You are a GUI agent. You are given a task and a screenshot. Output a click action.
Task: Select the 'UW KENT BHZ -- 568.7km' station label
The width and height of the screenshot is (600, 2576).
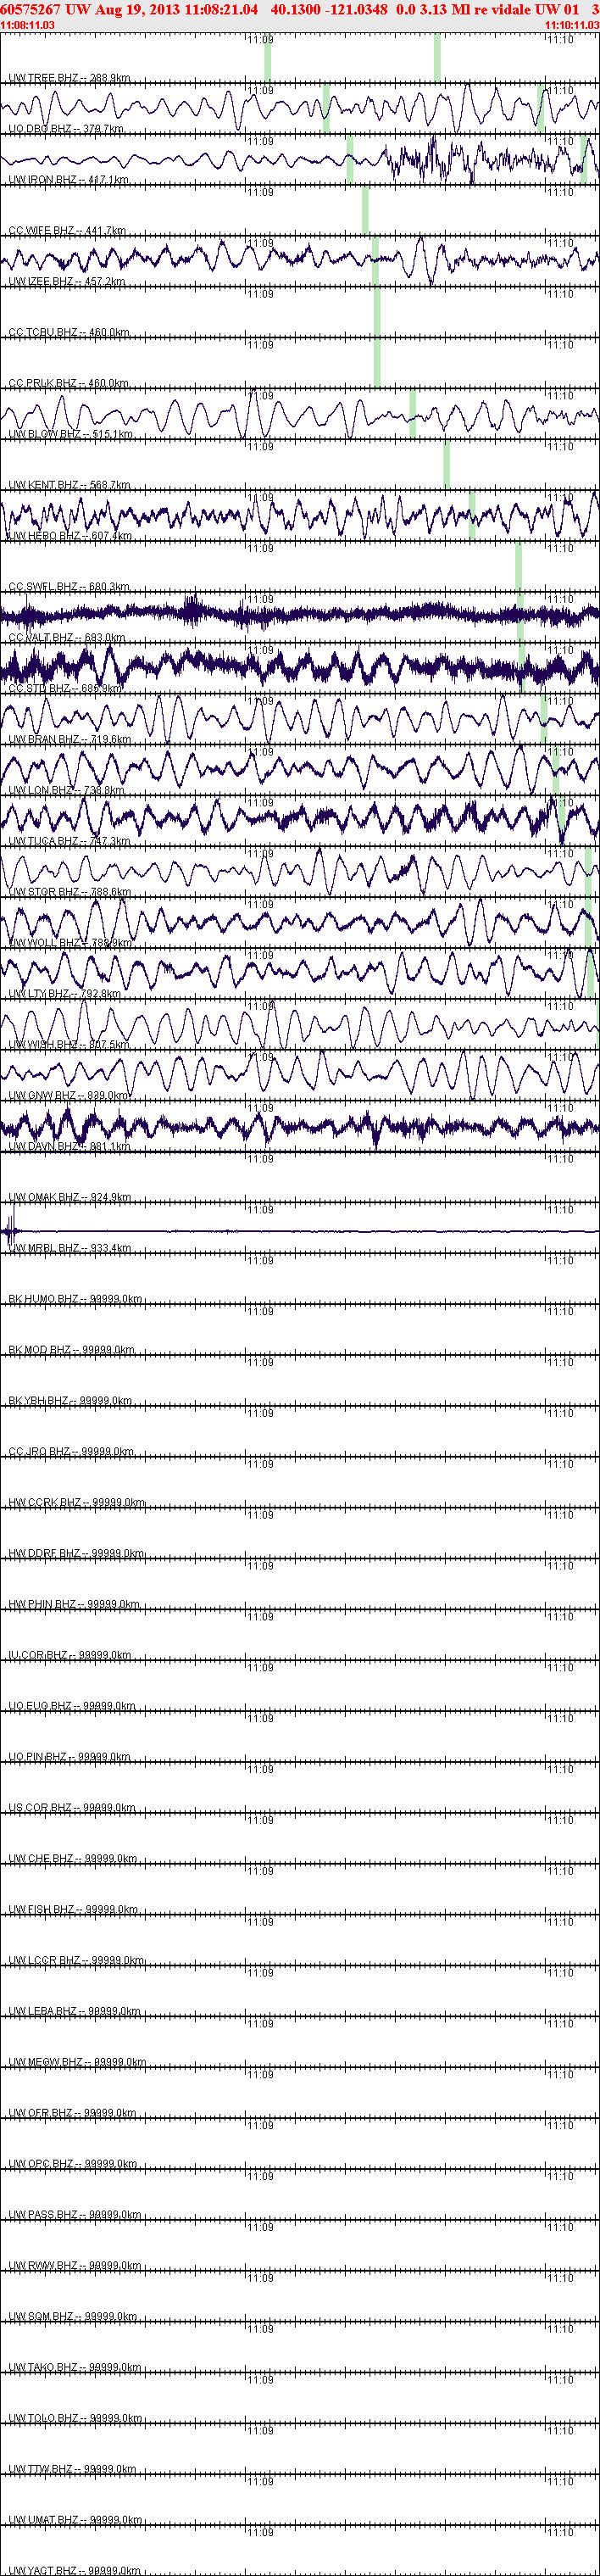[69, 486]
